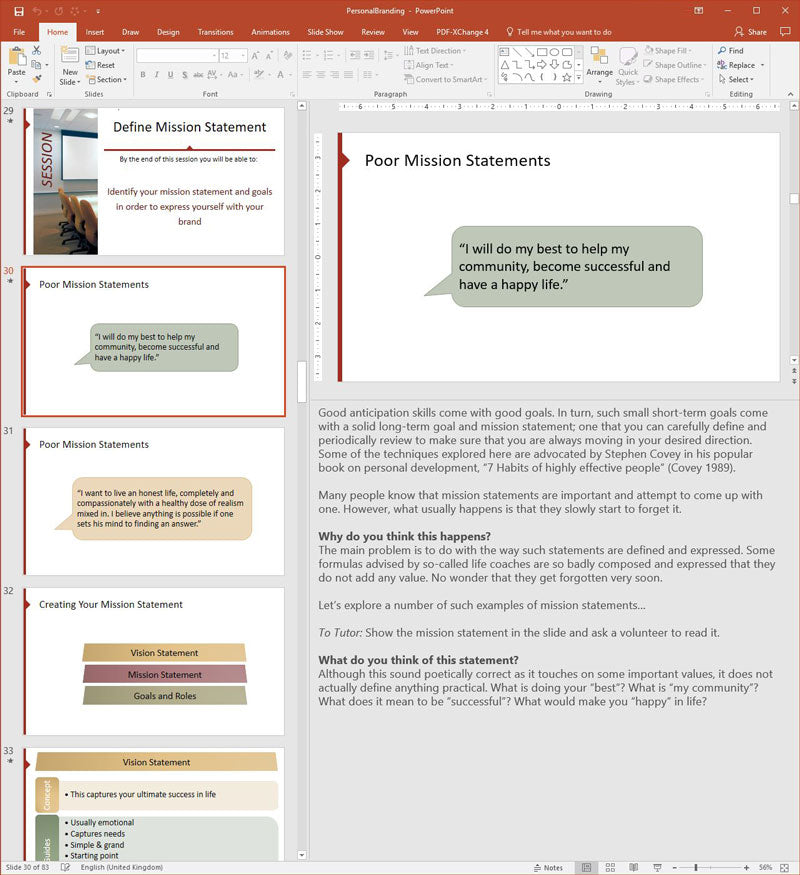The image size is (800, 875).
Task: Collapse the ribbon arrow
Action: (x=791, y=94)
